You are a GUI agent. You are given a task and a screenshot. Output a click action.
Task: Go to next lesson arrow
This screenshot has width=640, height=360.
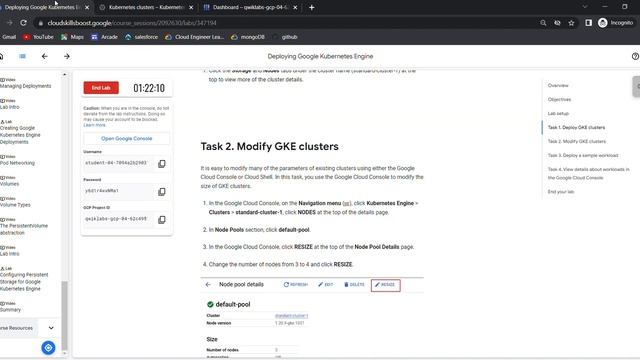tap(67, 56)
